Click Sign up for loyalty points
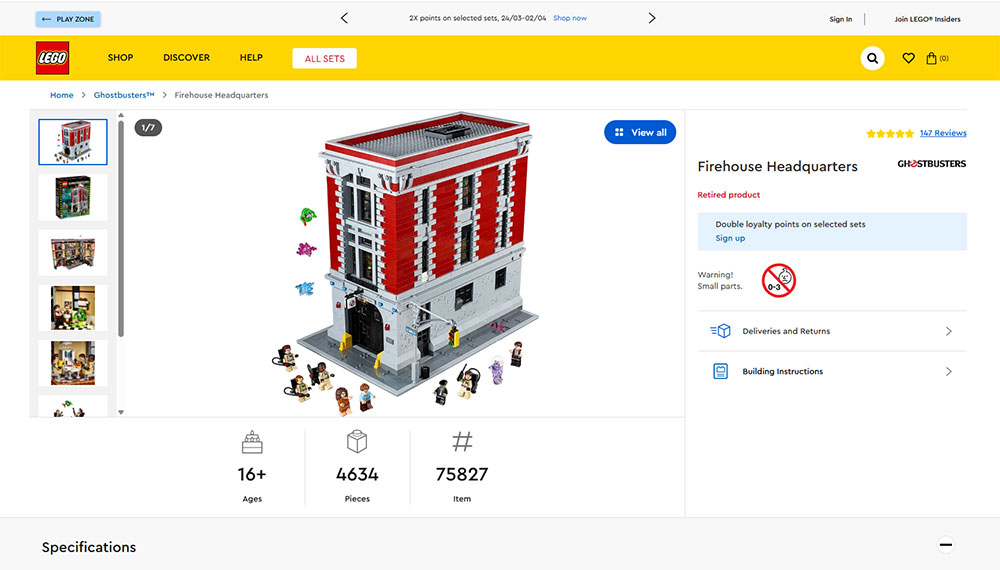The width and height of the screenshot is (1000, 570). coord(730,238)
